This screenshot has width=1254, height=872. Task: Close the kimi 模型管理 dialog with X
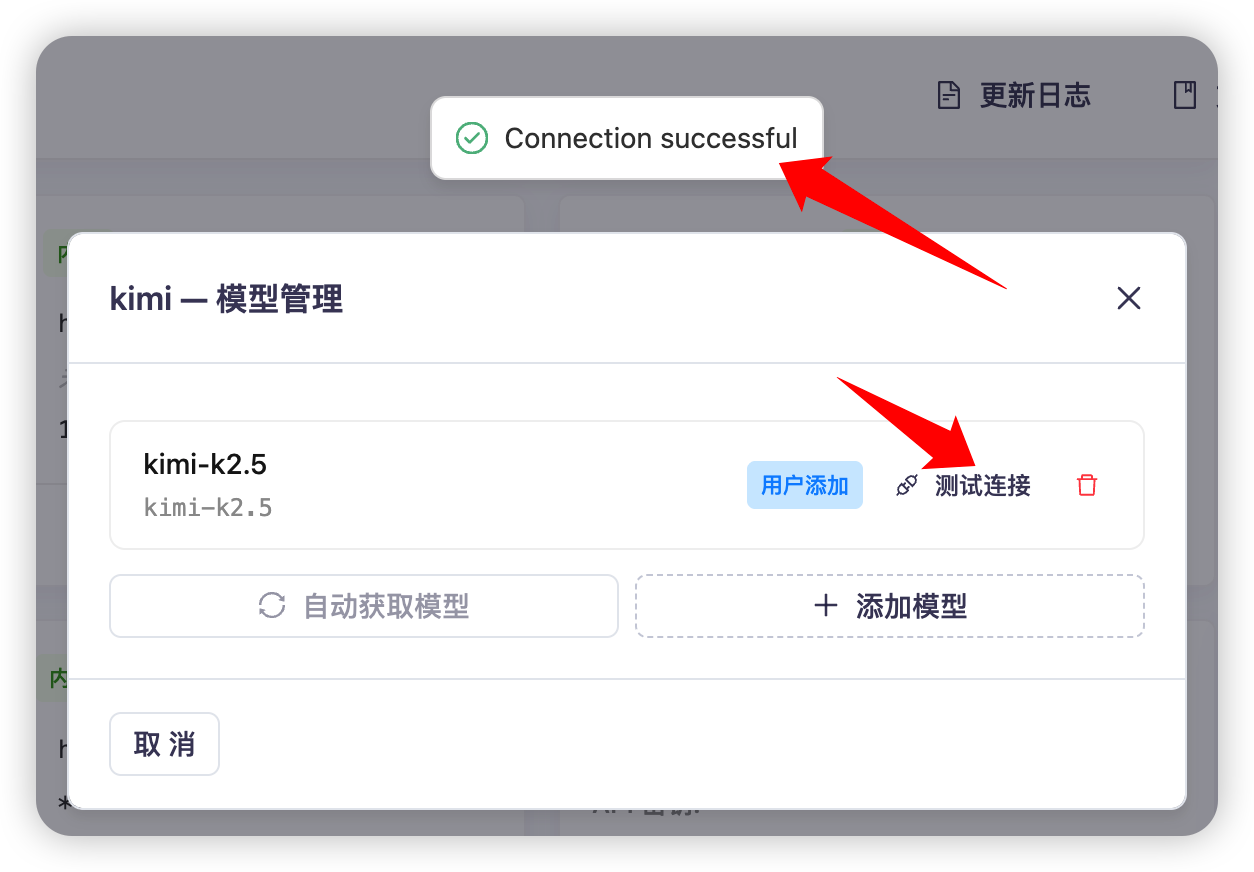pyautogui.click(x=1129, y=298)
